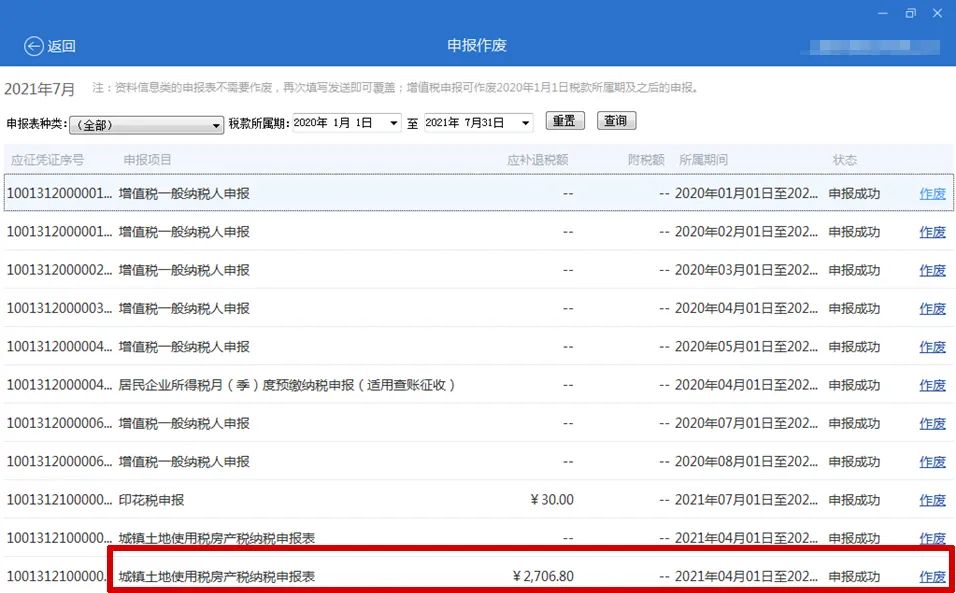Click the 所属期间 column header
The width and height of the screenshot is (956, 593).
[703, 160]
